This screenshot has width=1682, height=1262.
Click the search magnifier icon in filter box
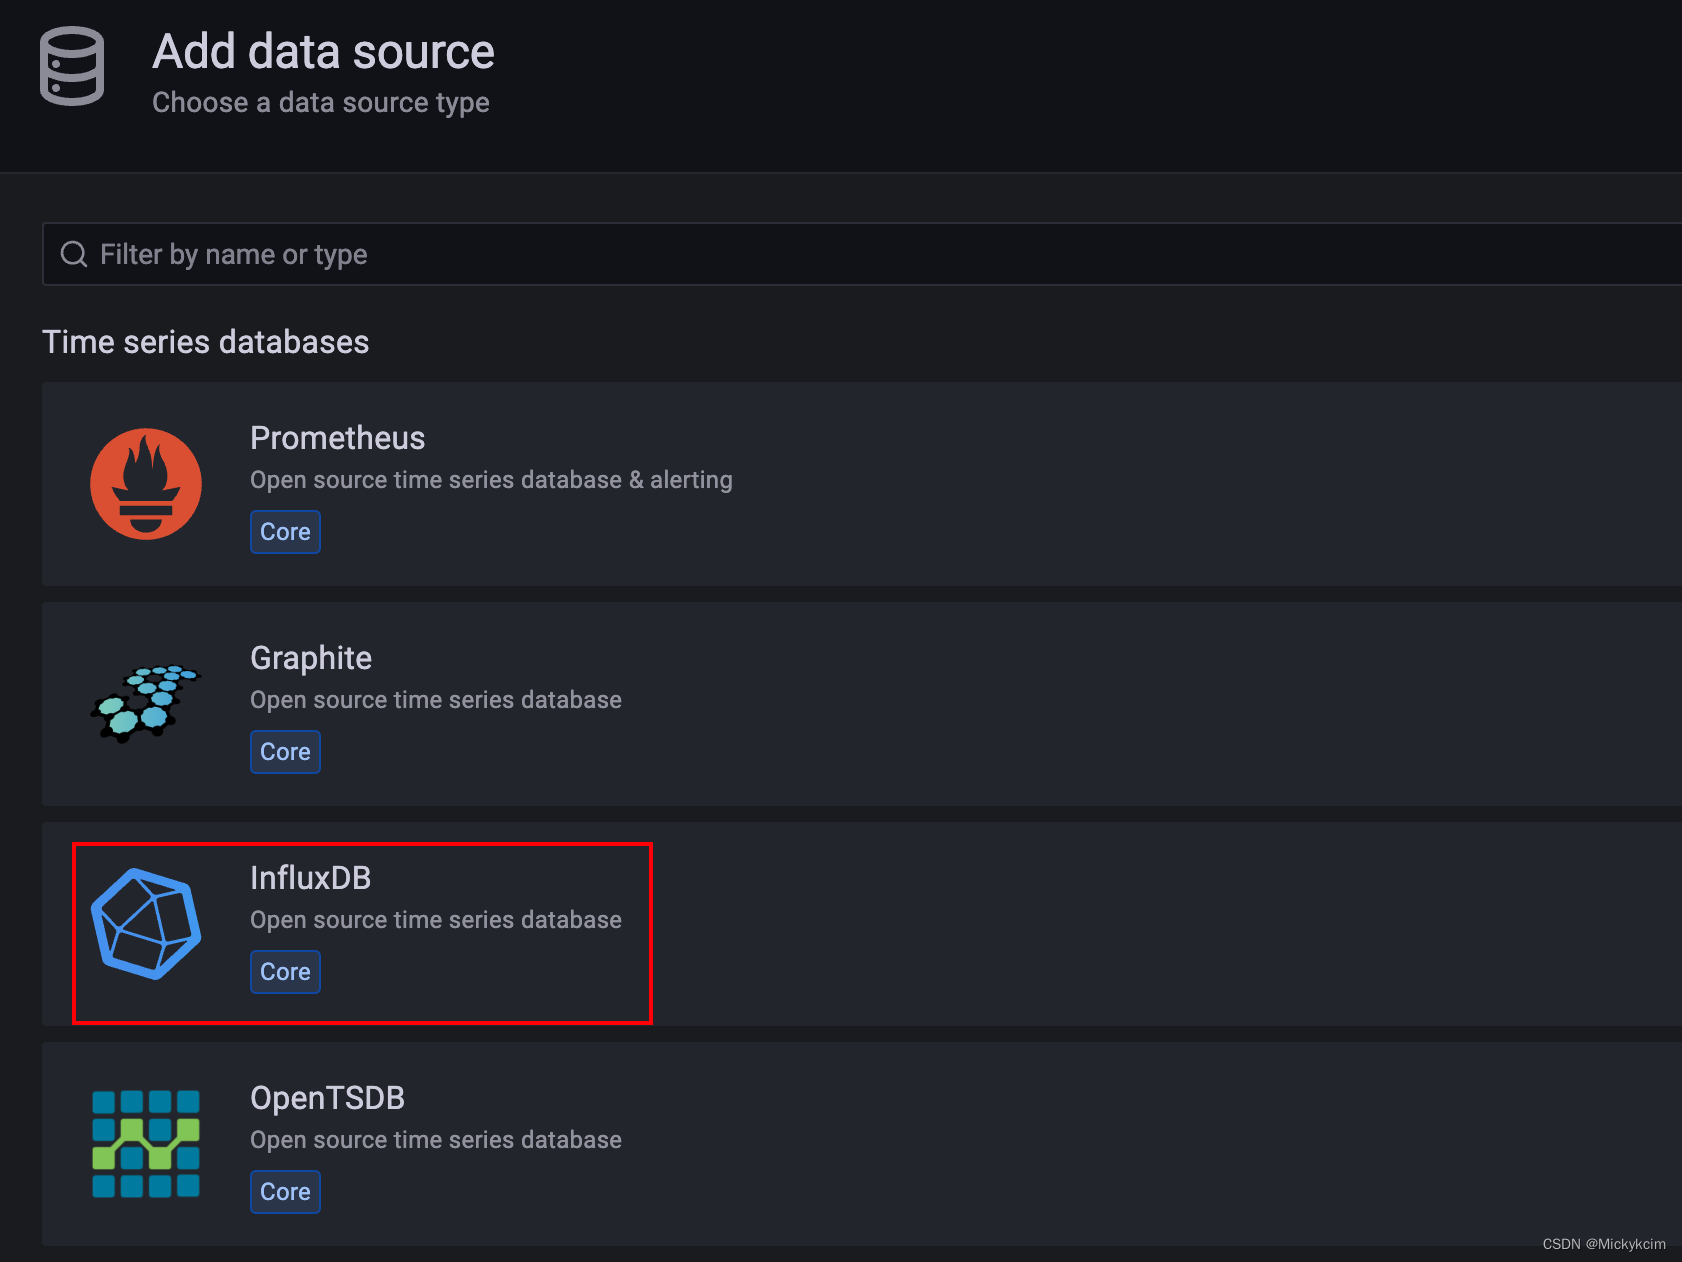coord(74,254)
